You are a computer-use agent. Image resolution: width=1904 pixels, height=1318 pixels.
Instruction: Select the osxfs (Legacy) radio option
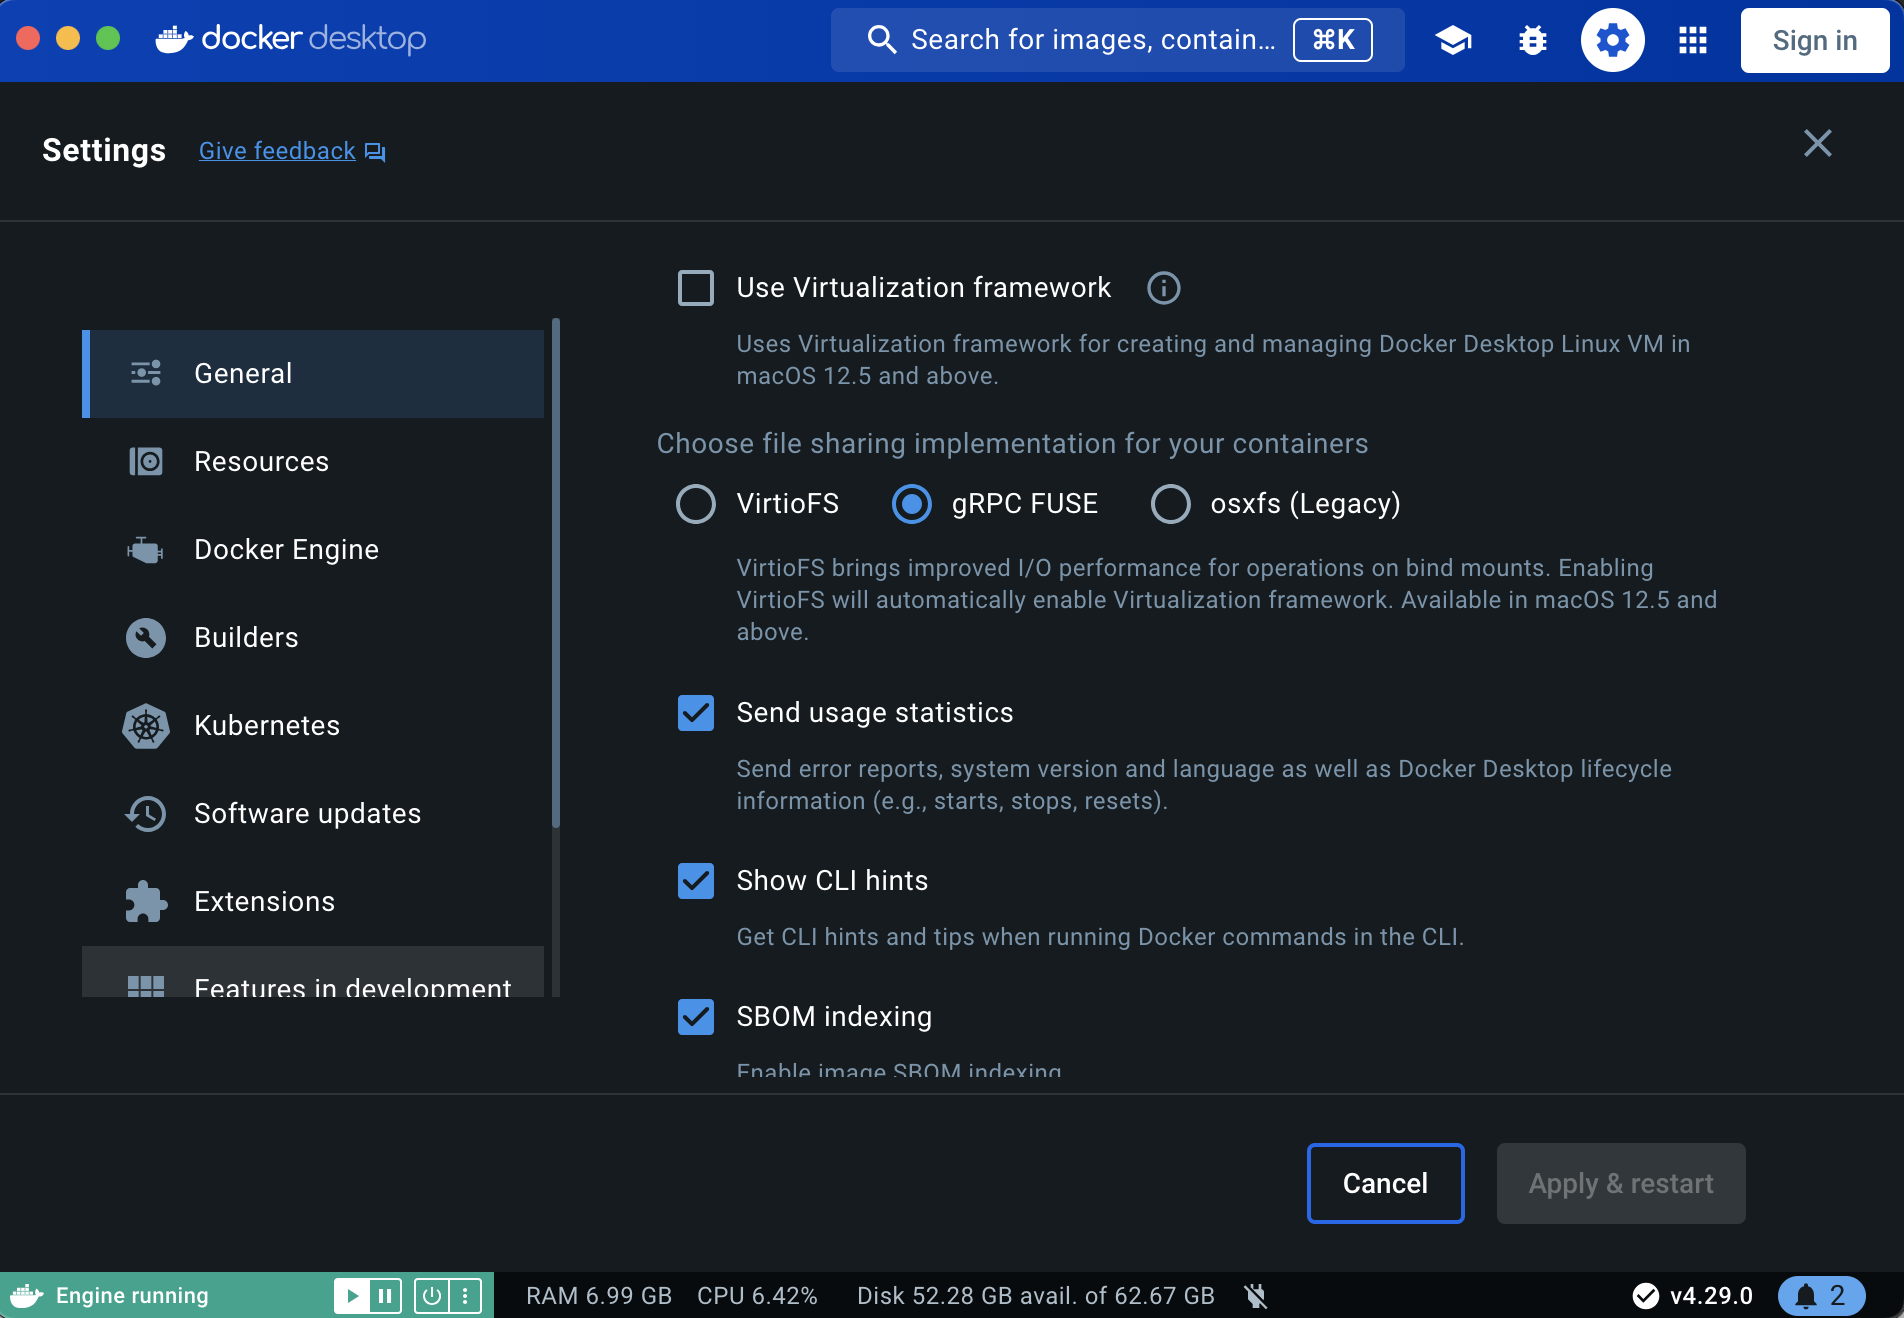(x=1170, y=504)
